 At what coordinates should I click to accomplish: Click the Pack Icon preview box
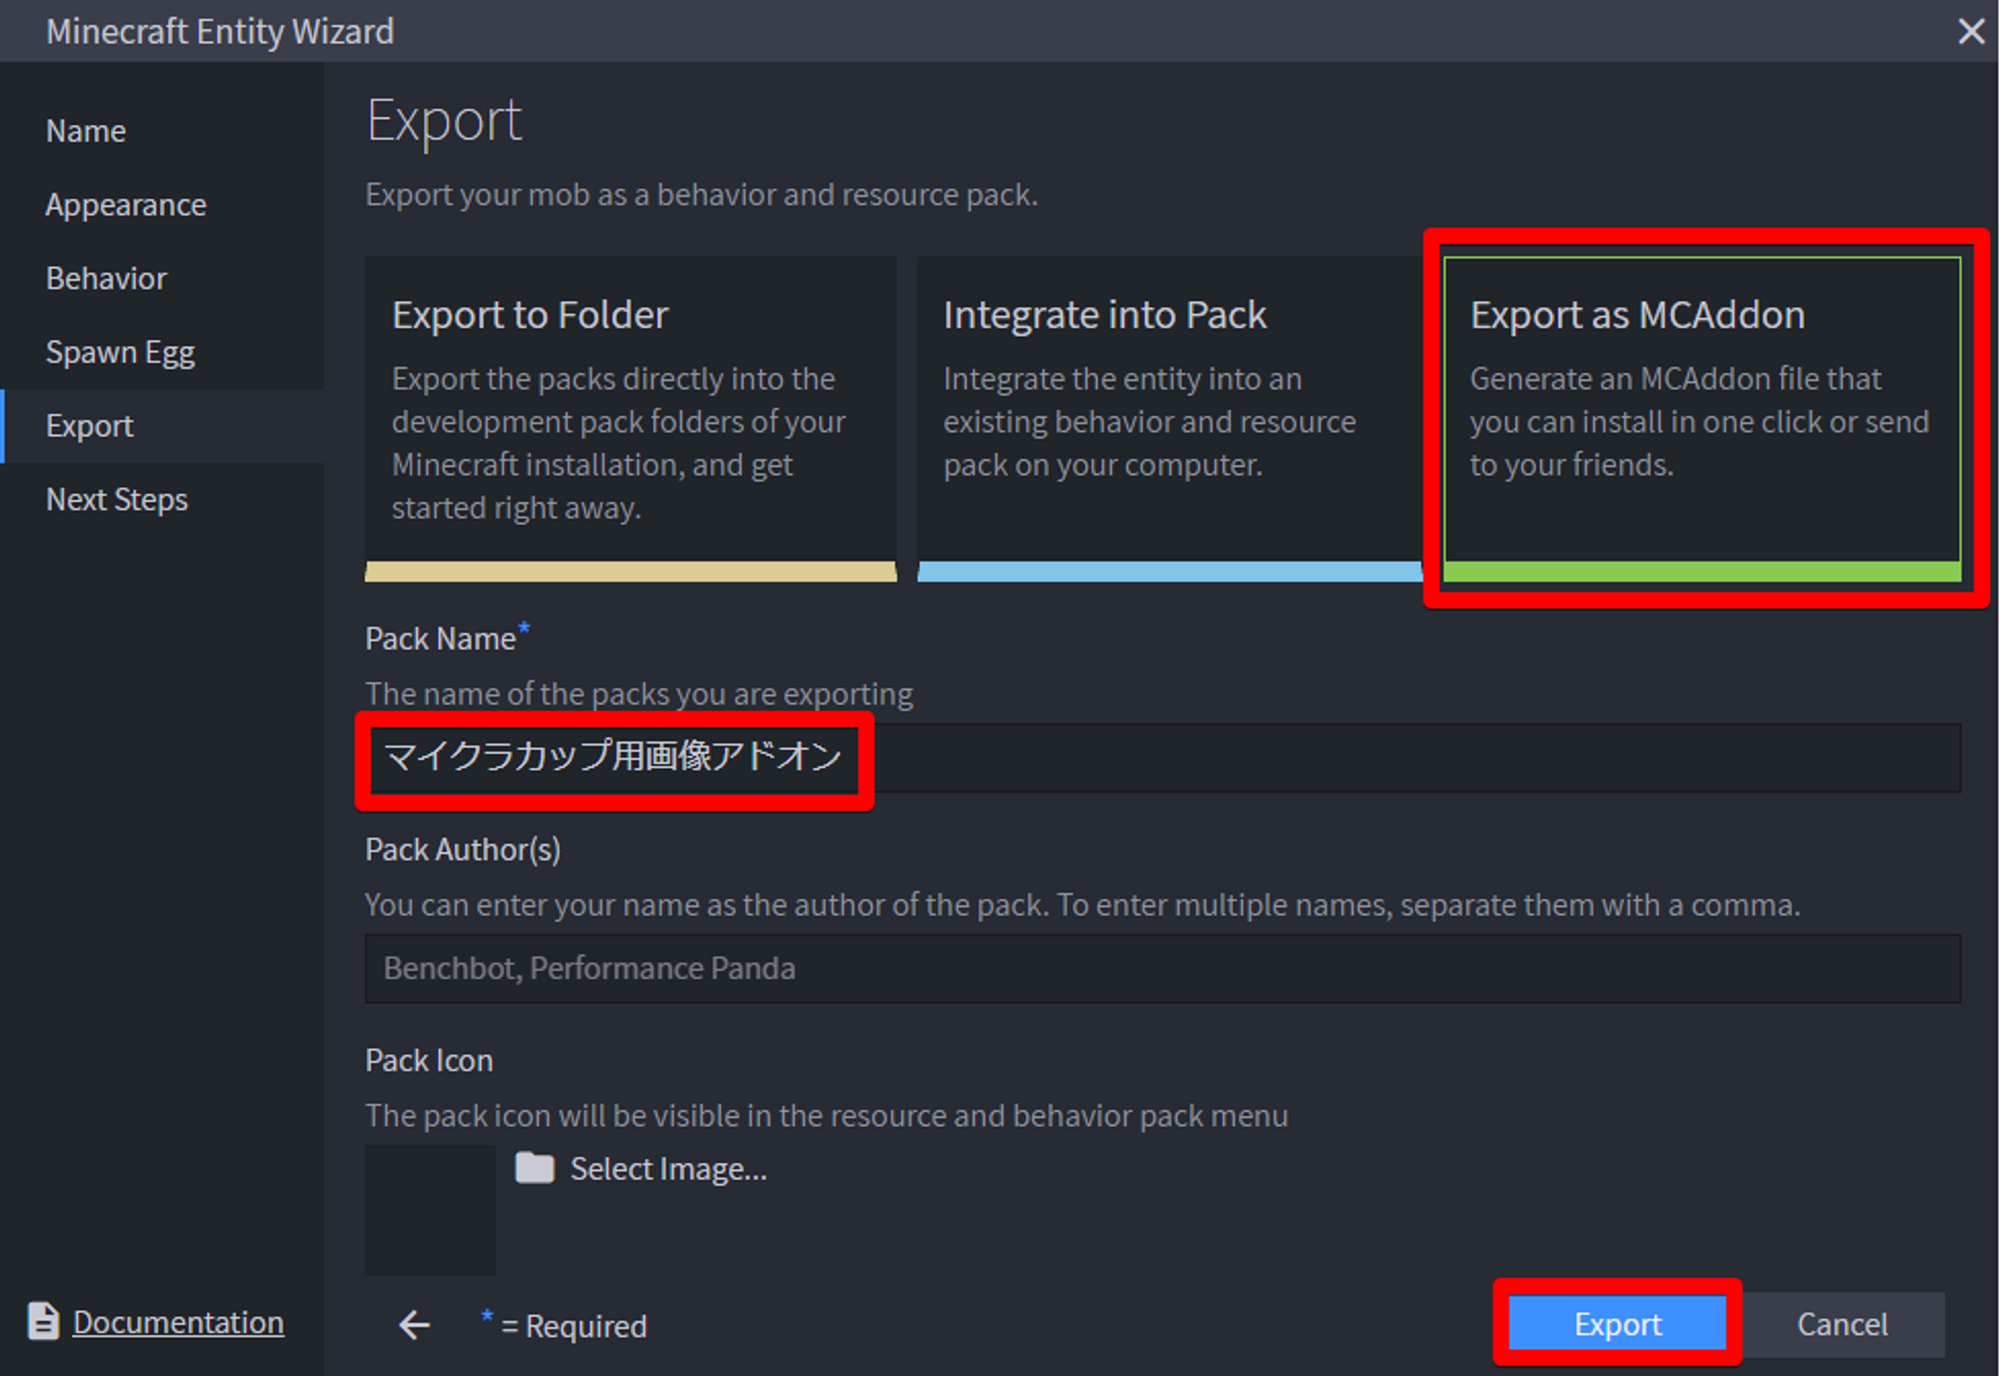pyautogui.click(x=430, y=1209)
